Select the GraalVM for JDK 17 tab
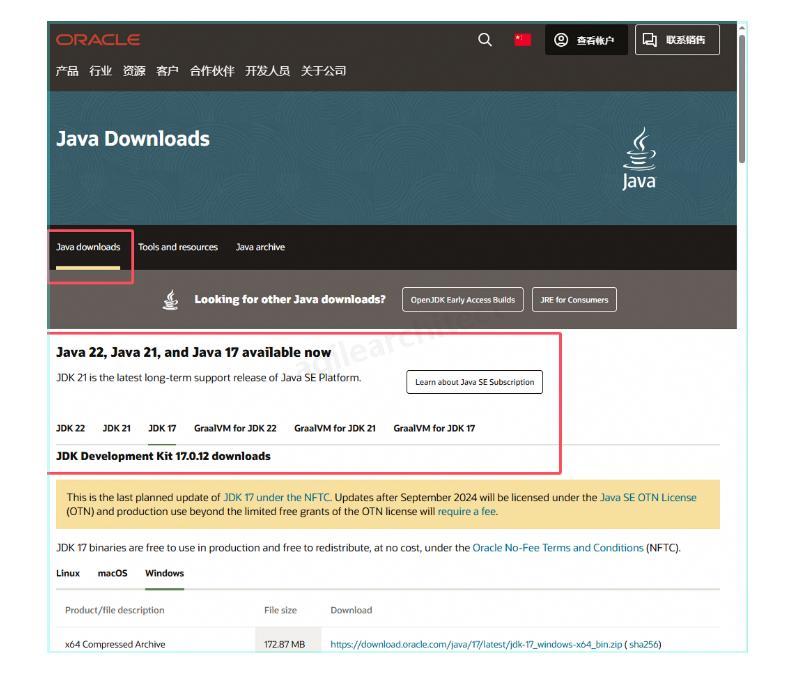The width and height of the screenshot is (796, 675). coord(434,428)
